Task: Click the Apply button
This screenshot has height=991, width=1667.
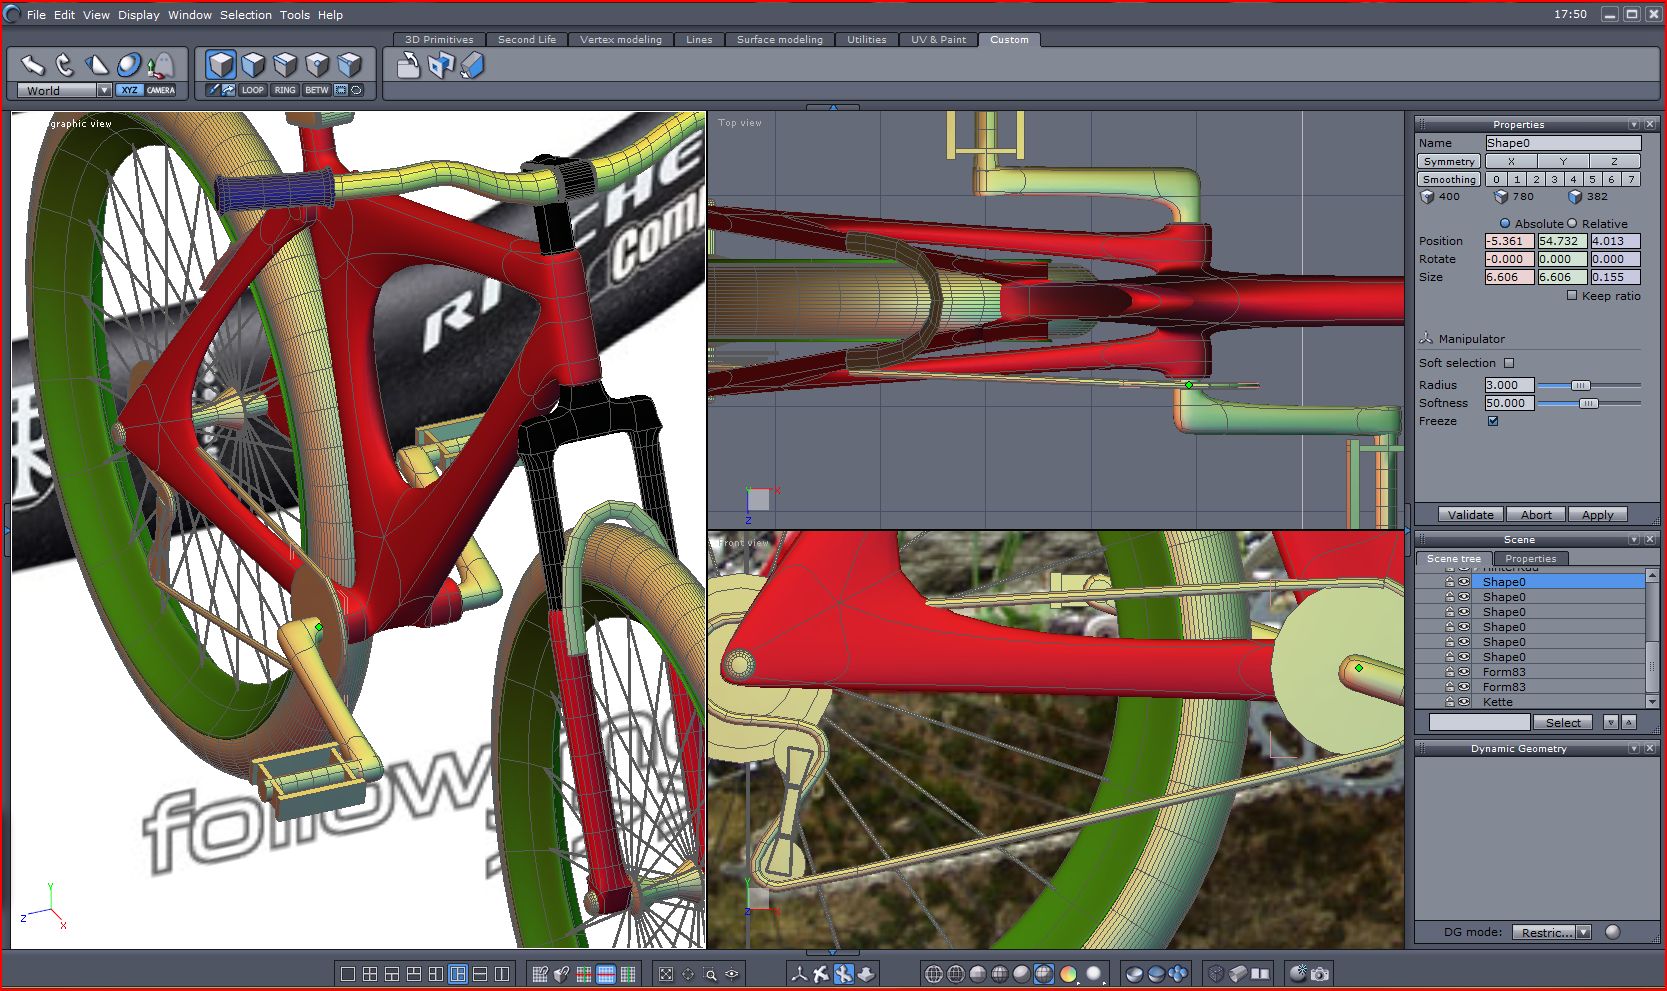Action: (1598, 515)
